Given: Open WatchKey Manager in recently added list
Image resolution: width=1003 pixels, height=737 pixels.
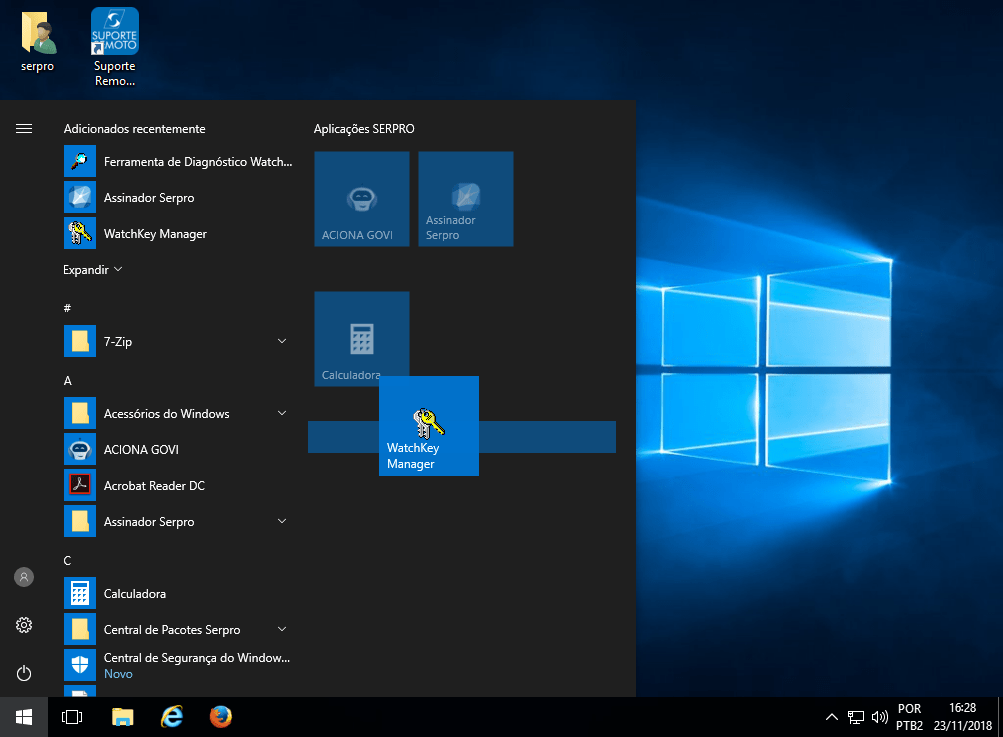Looking at the screenshot, I should pyautogui.click(x=155, y=234).
